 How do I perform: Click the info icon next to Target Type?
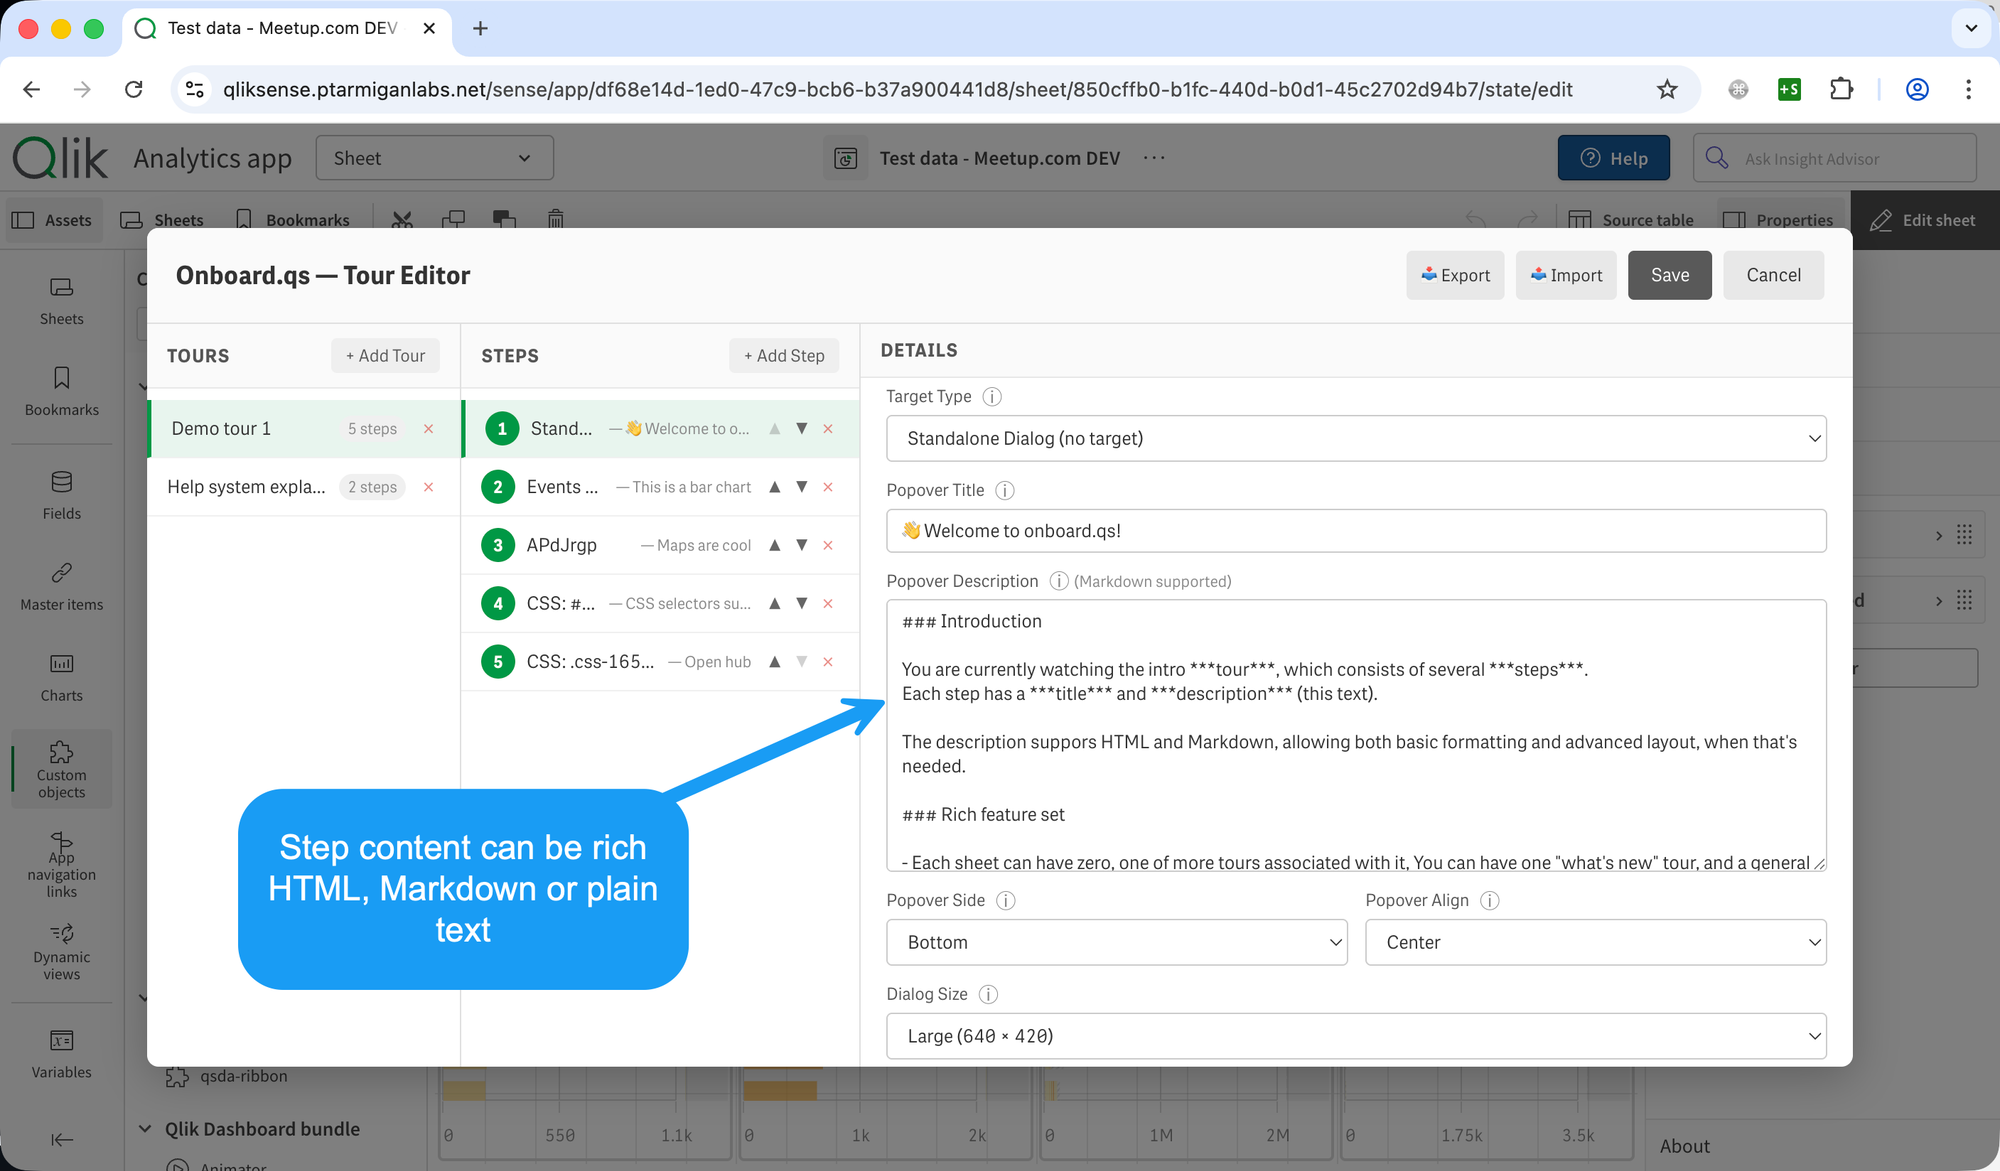(x=992, y=397)
